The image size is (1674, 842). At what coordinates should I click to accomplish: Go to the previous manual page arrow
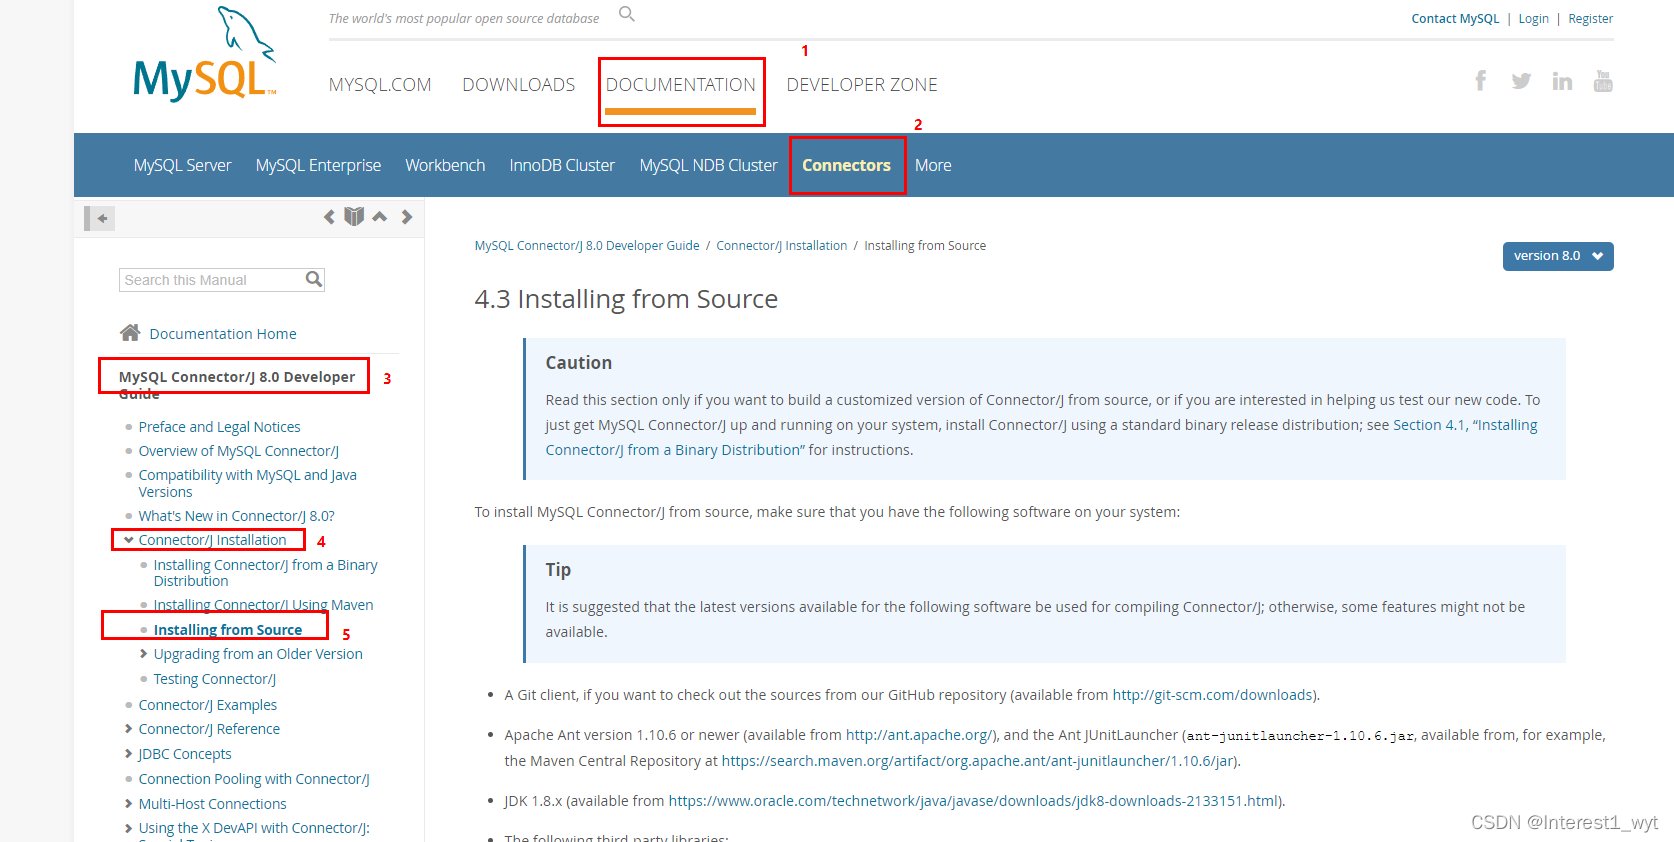pyautogui.click(x=329, y=217)
